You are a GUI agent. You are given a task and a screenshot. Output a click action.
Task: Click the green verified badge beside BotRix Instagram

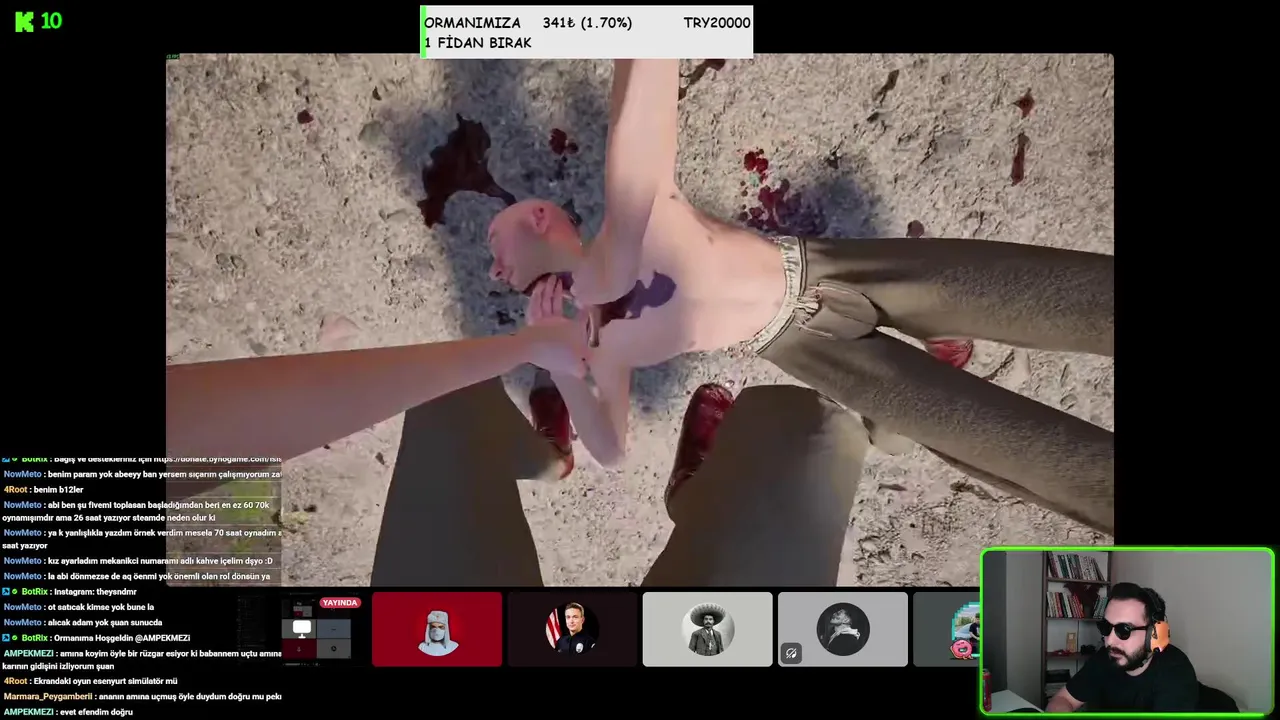(x=15, y=592)
